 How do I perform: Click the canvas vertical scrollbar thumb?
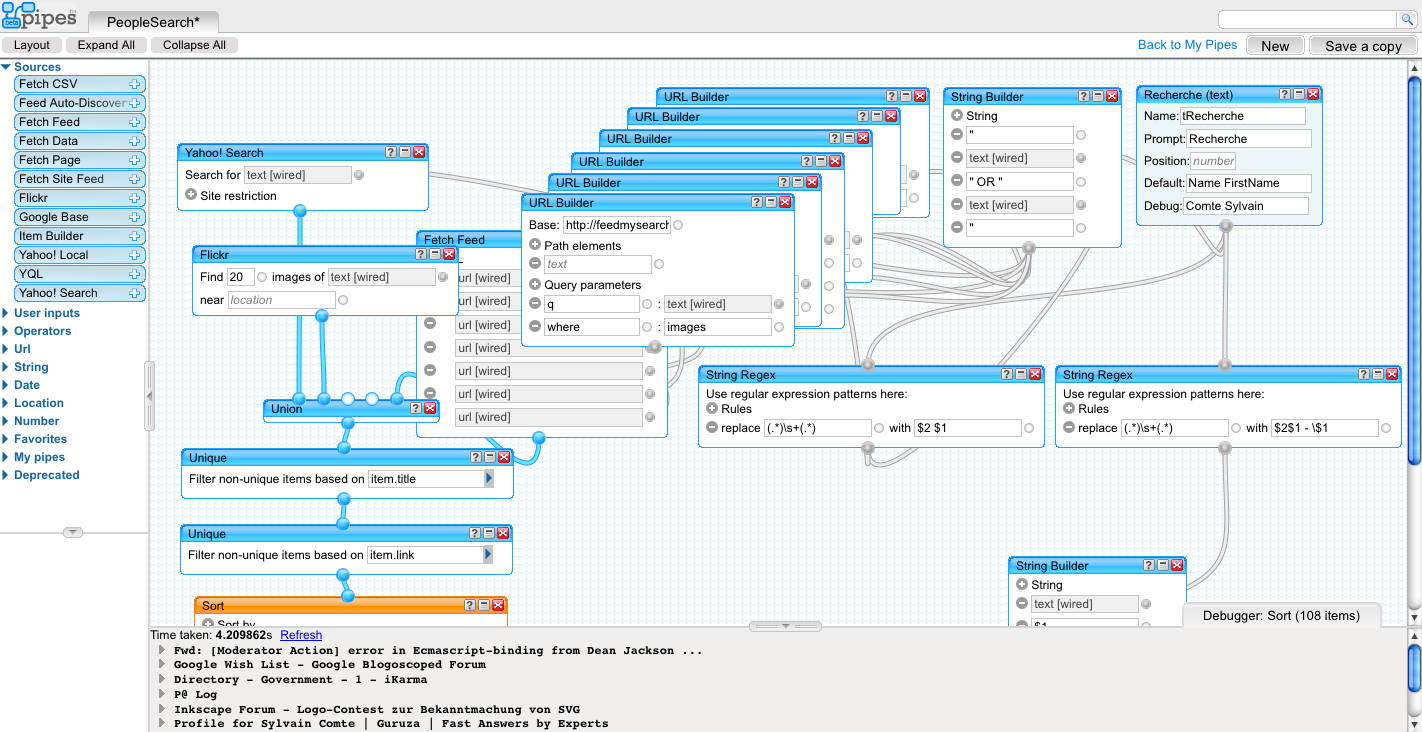click(1414, 269)
